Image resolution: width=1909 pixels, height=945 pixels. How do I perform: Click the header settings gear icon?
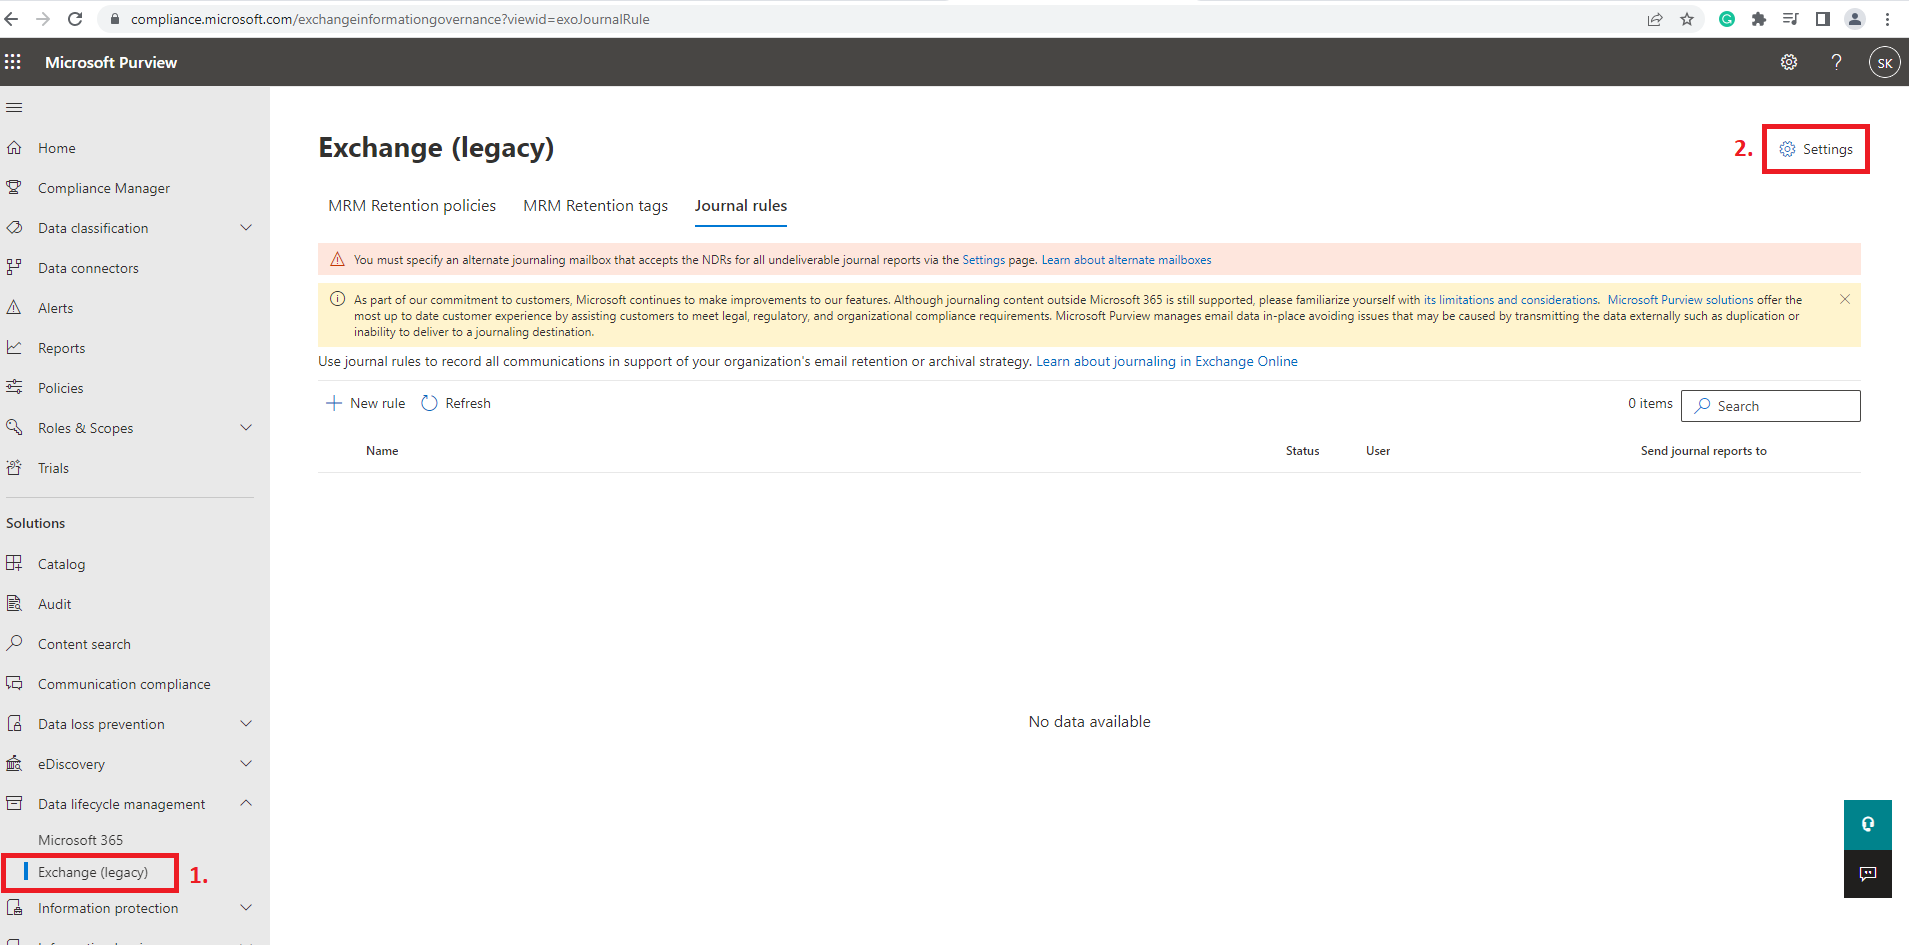(x=1788, y=62)
